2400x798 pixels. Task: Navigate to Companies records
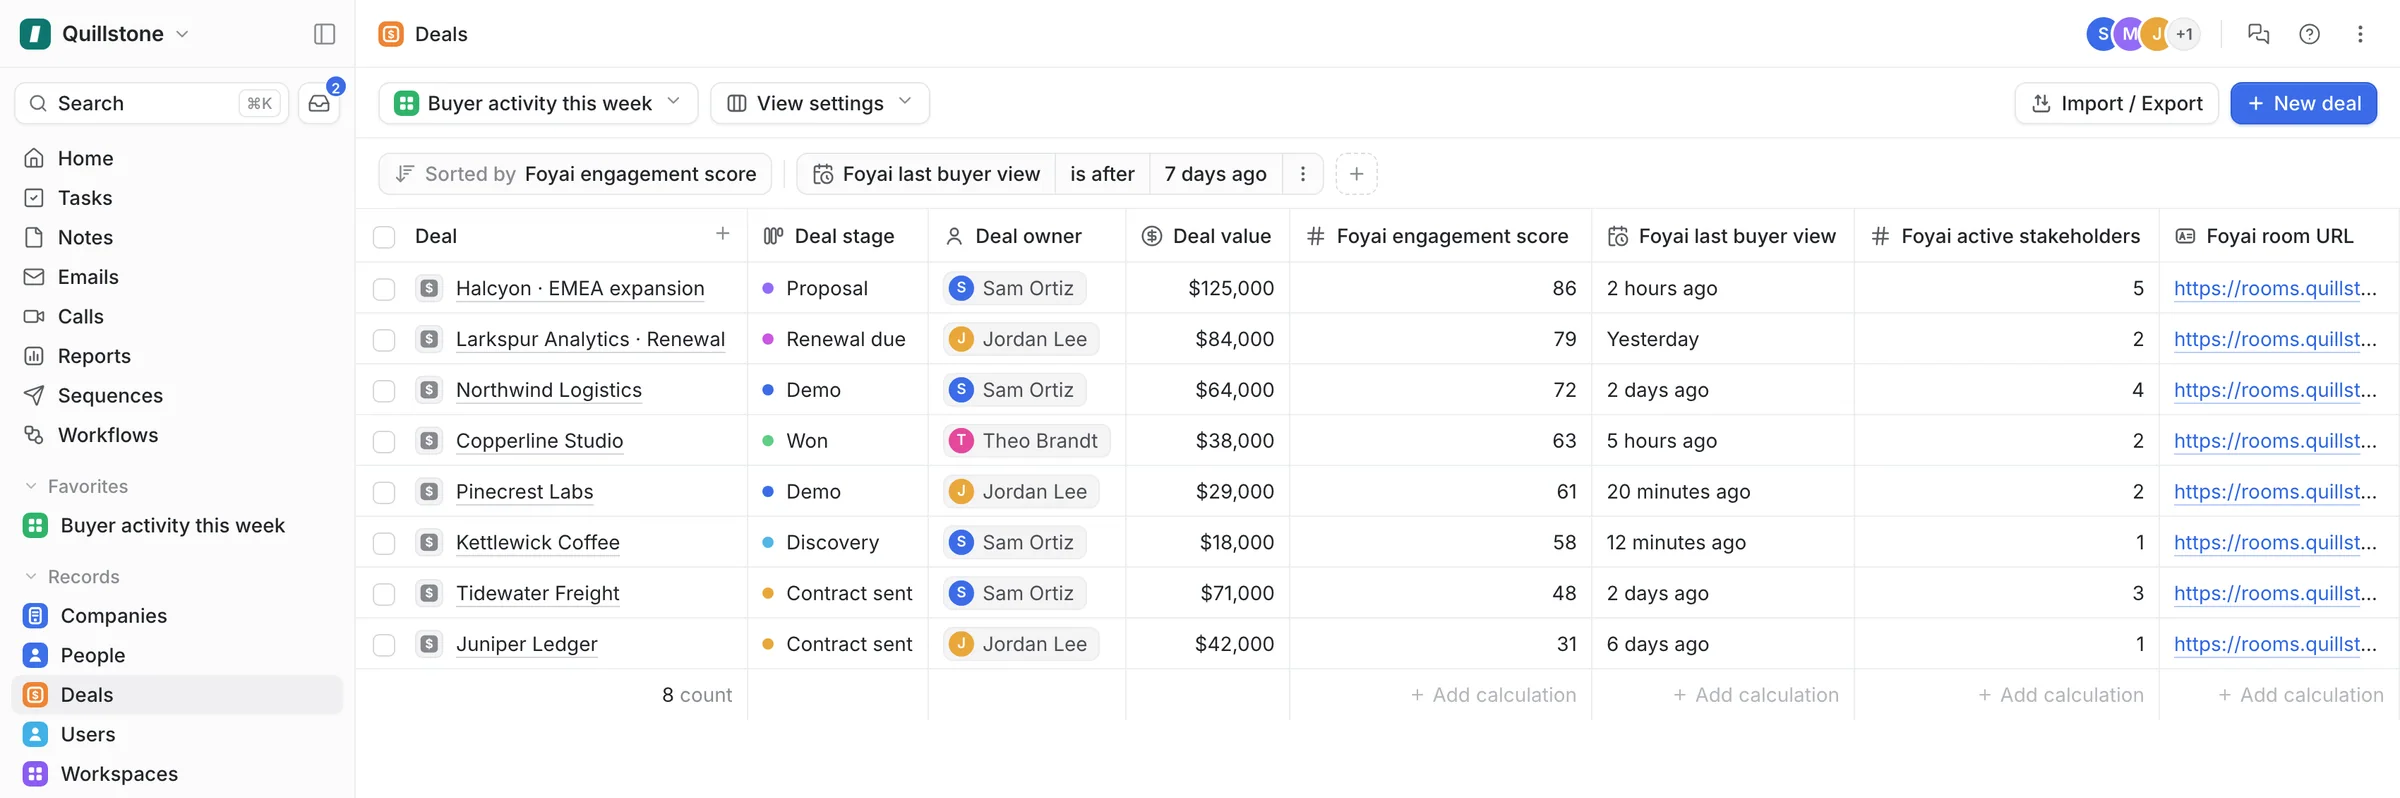[x=177, y=616]
